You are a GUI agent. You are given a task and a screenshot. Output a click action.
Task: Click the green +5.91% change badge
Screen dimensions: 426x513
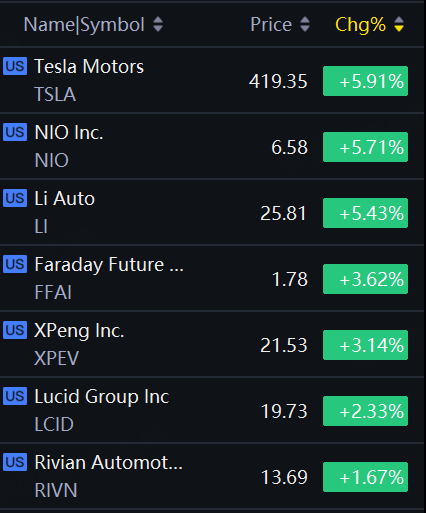[x=365, y=81]
